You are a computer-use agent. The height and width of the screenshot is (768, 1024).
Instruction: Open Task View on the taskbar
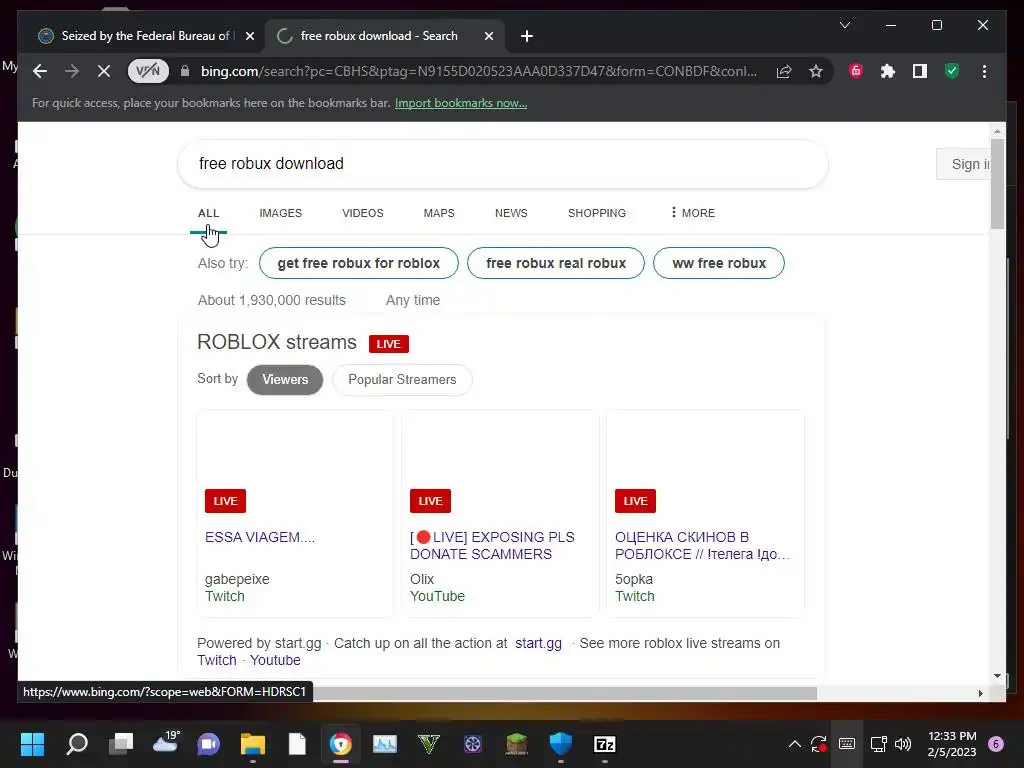(x=121, y=744)
